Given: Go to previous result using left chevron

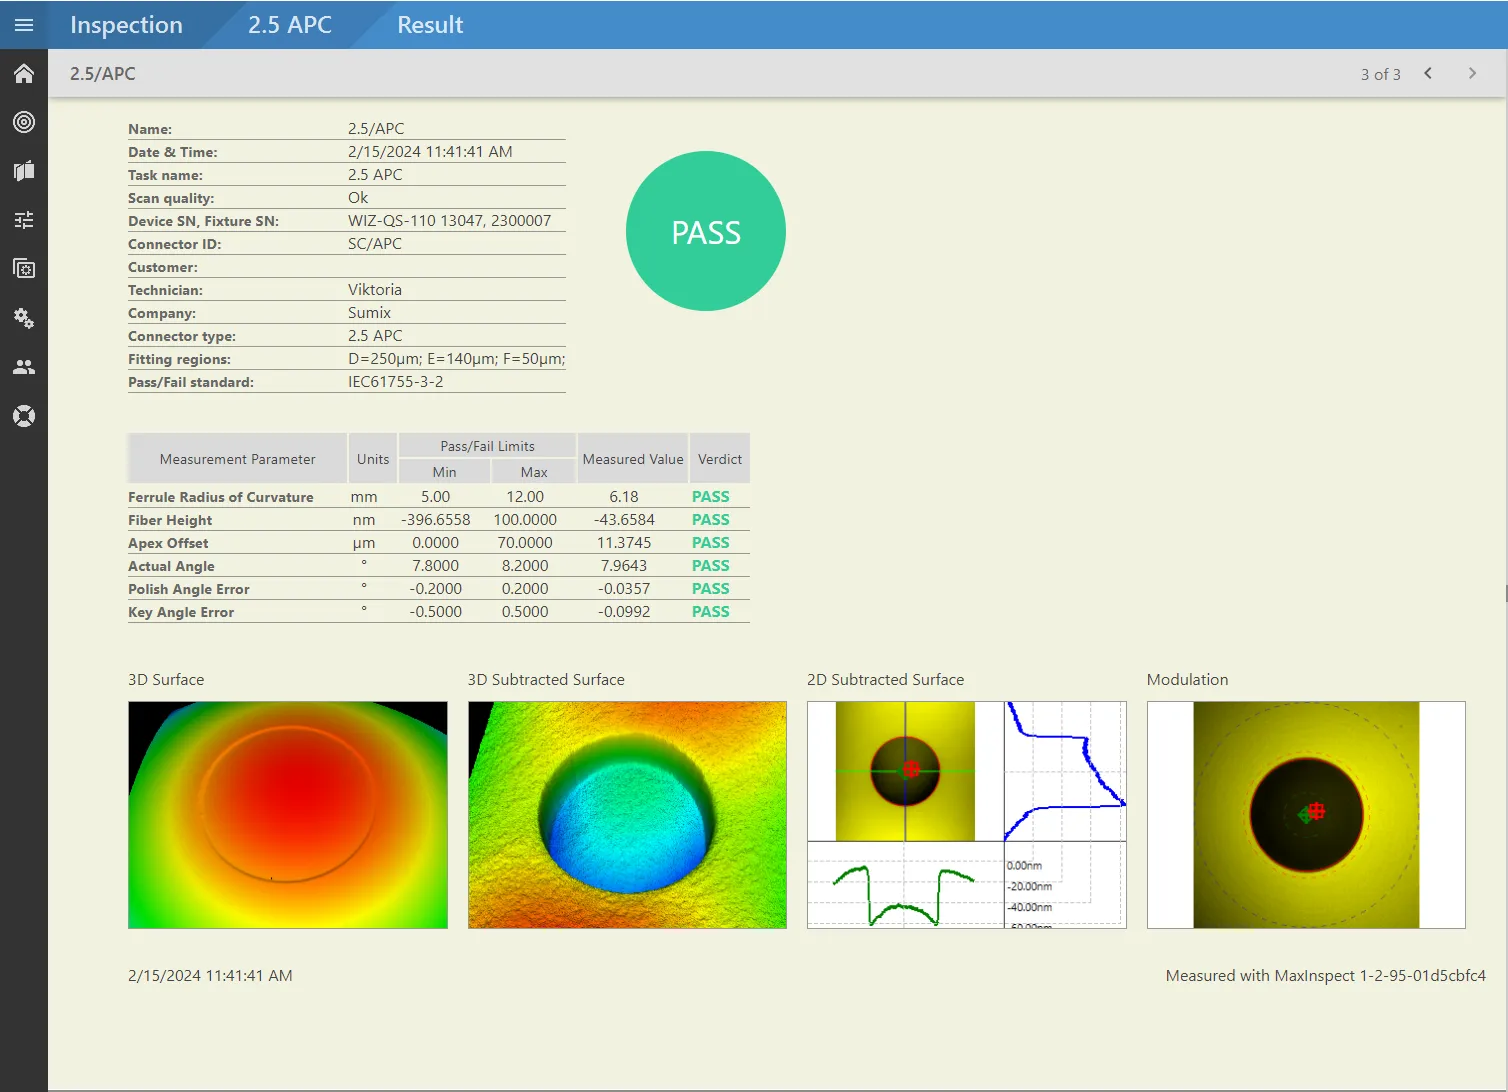Looking at the screenshot, I should coord(1428,73).
